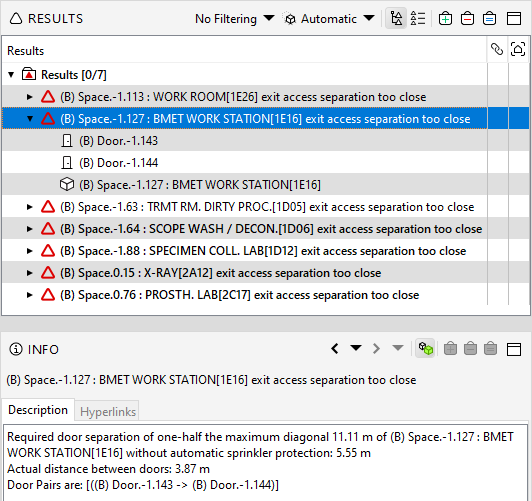Open the Automatic mode dropdown
This screenshot has width=532, height=501.
point(329,19)
